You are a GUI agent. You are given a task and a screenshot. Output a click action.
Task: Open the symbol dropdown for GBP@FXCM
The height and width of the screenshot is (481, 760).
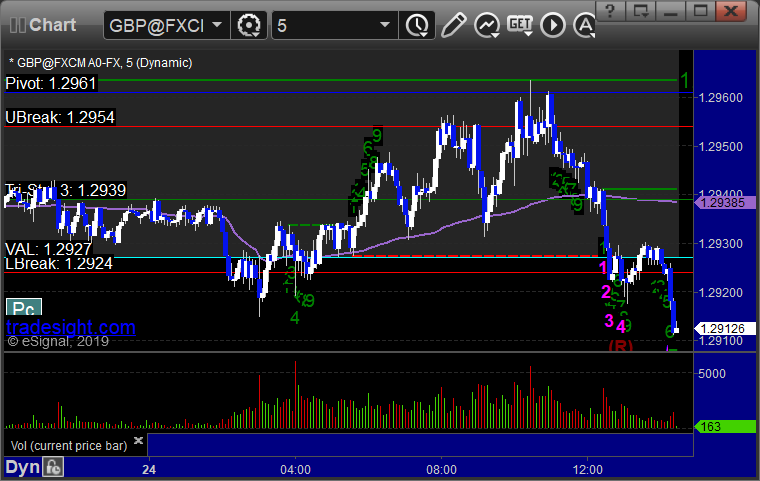click(217, 25)
